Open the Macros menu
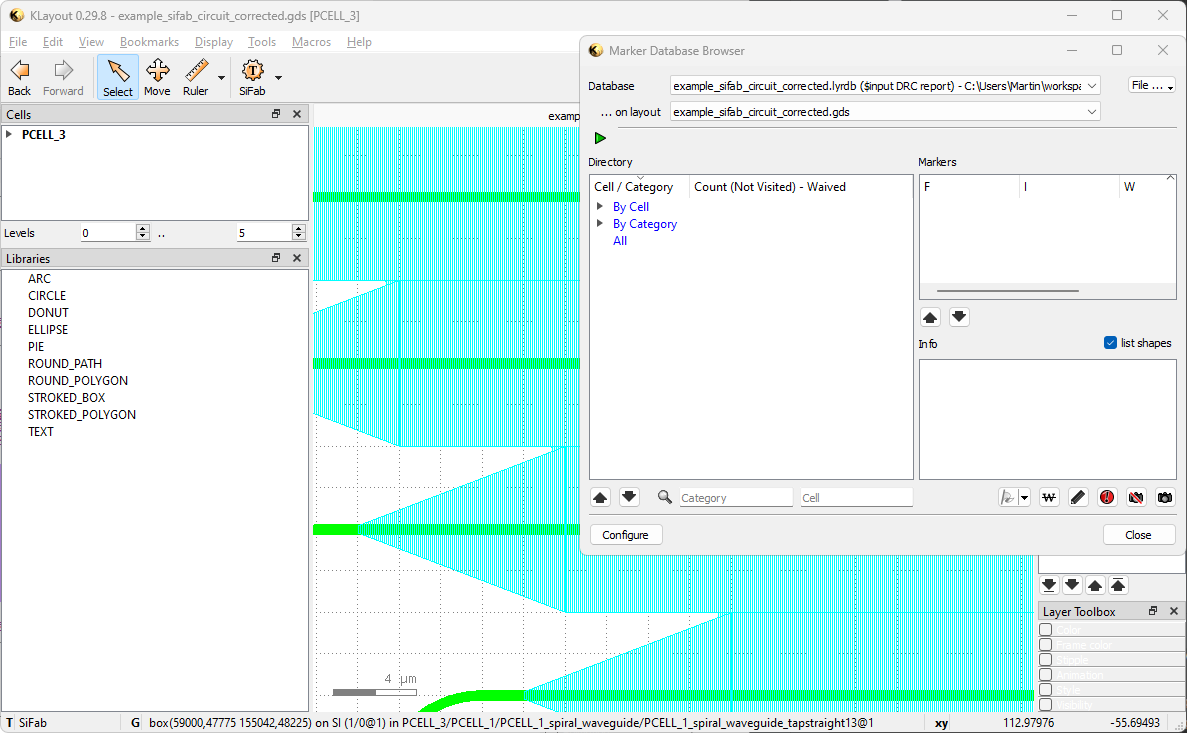Viewport: 1187px width, 733px height. [311, 42]
